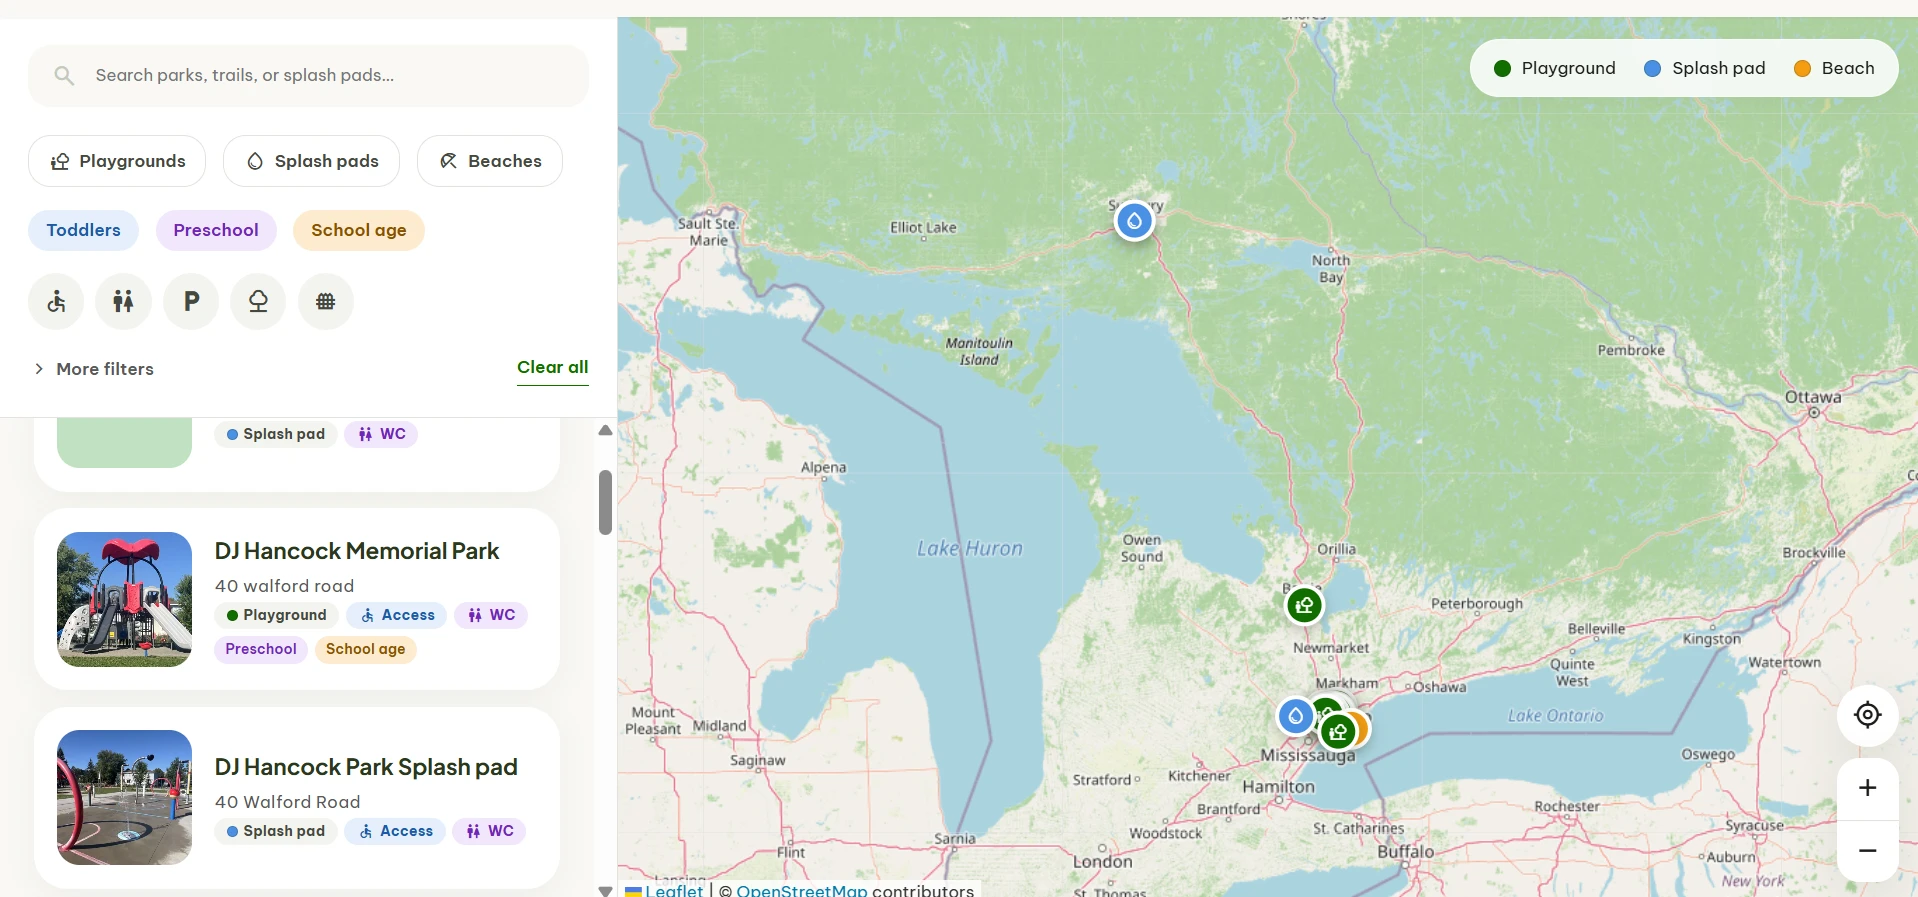Open DJ Hancock Park Splash pad photo
Viewport: 1918px width, 897px height.
click(x=124, y=797)
